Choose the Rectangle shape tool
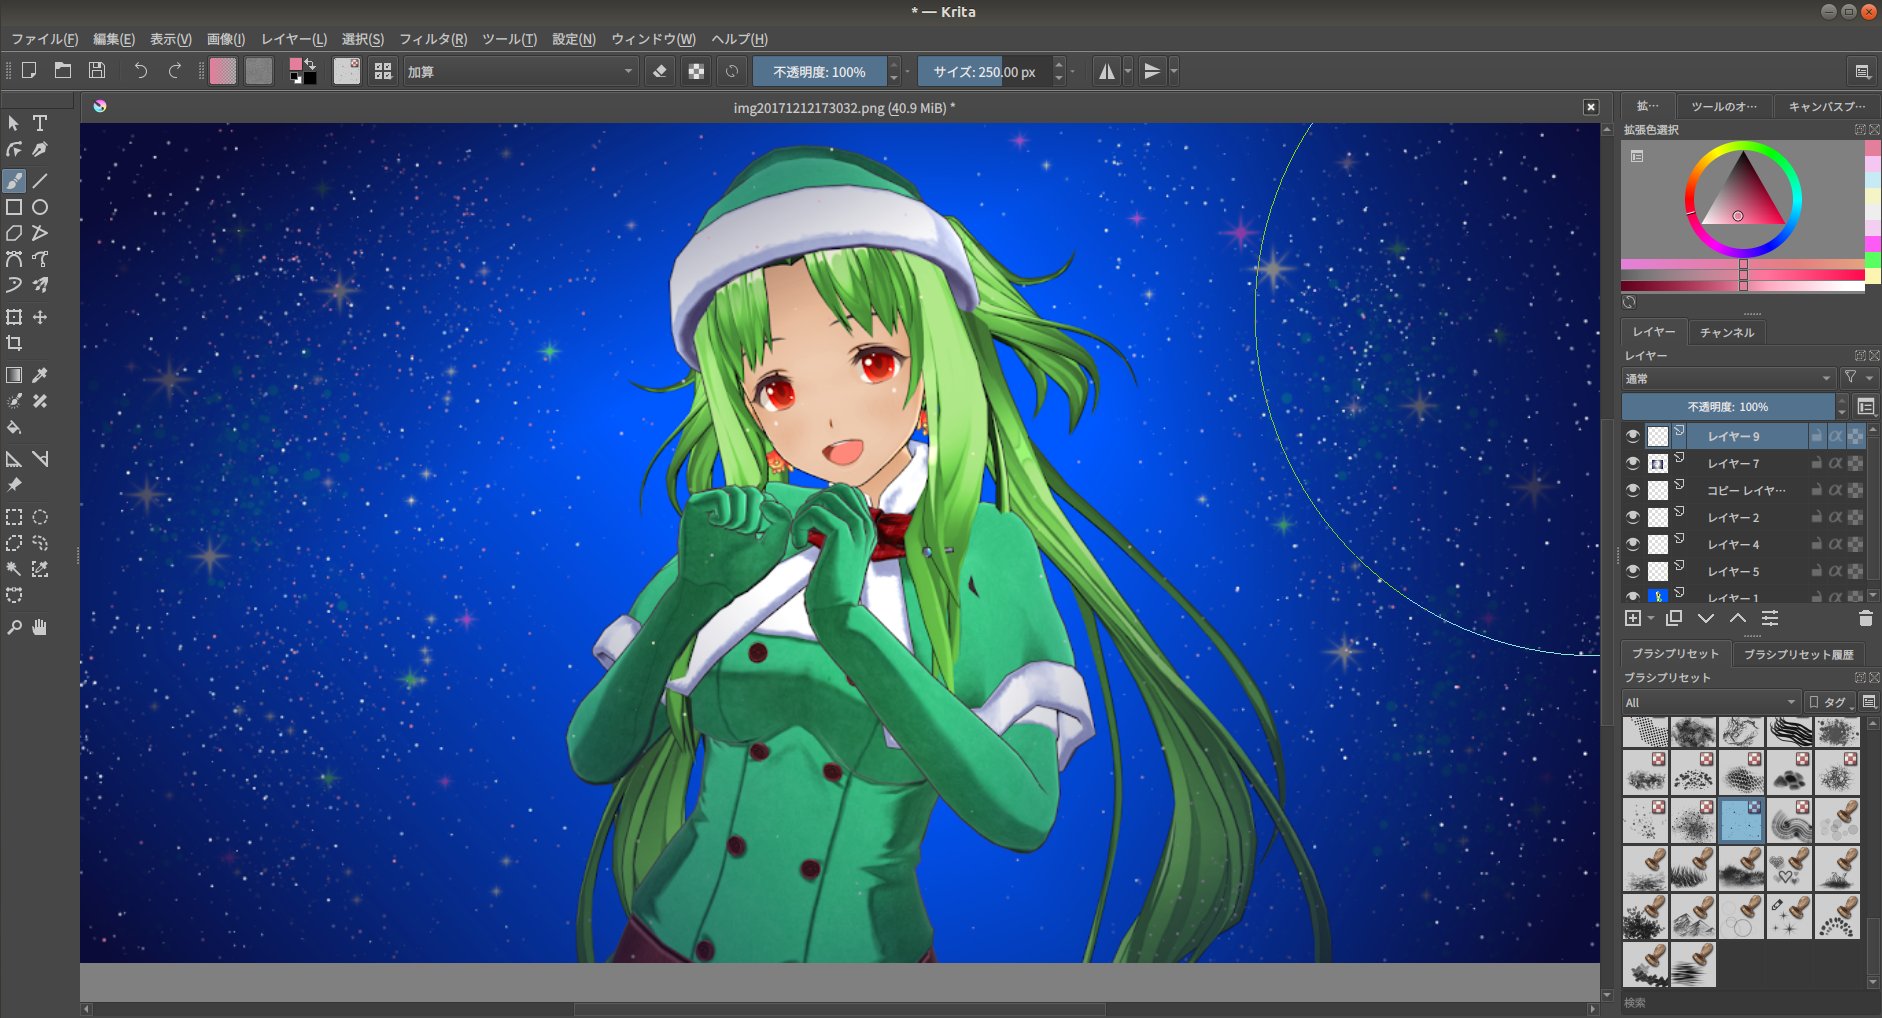The height and width of the screenshot is (1018, 1882). click(x=14, y=207)
